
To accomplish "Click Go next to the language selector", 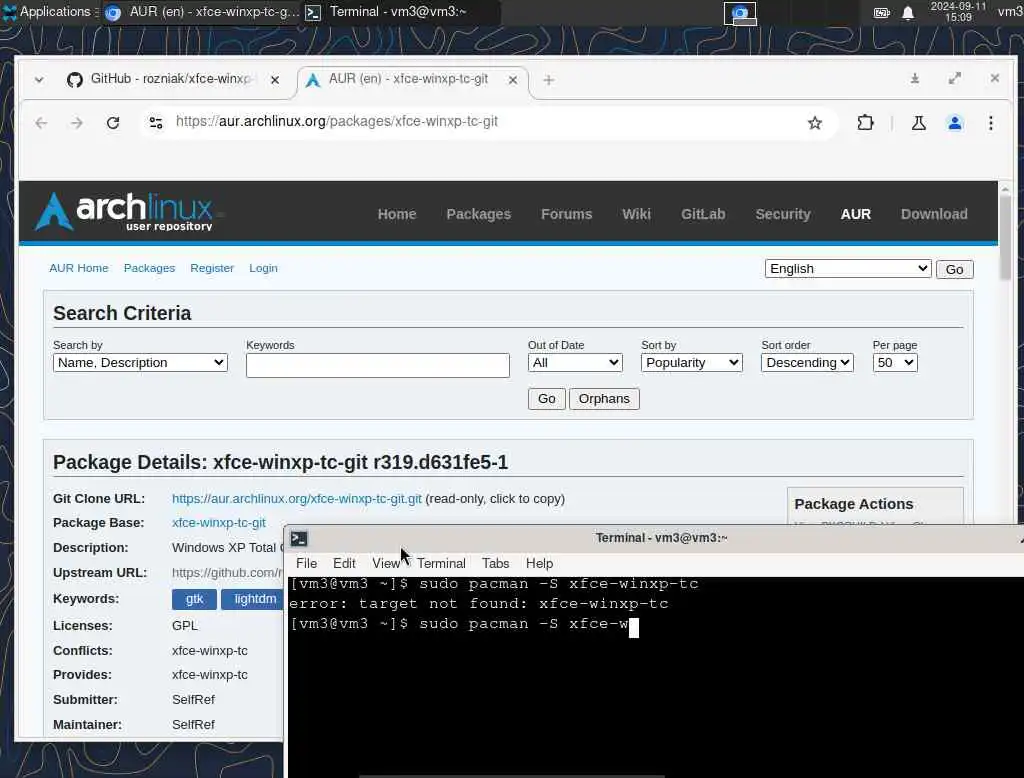I will click(x=954, y=269).
